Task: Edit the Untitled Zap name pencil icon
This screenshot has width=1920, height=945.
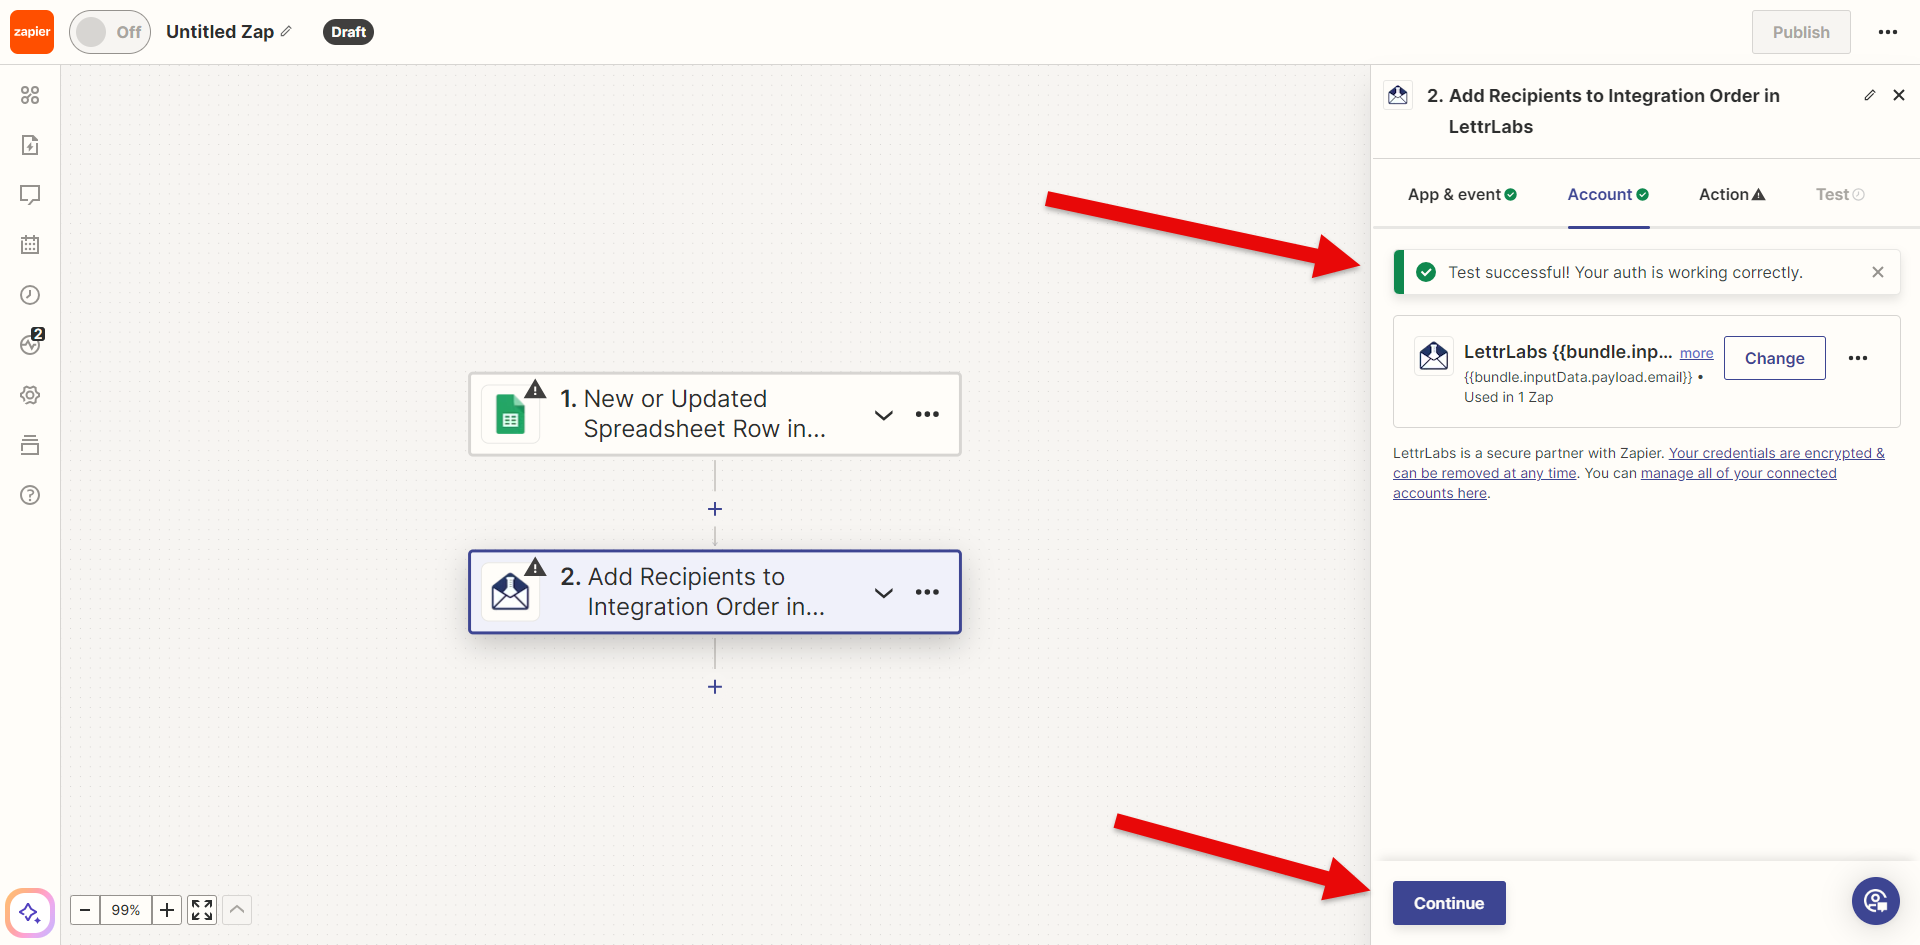Action: click(286, 32)
